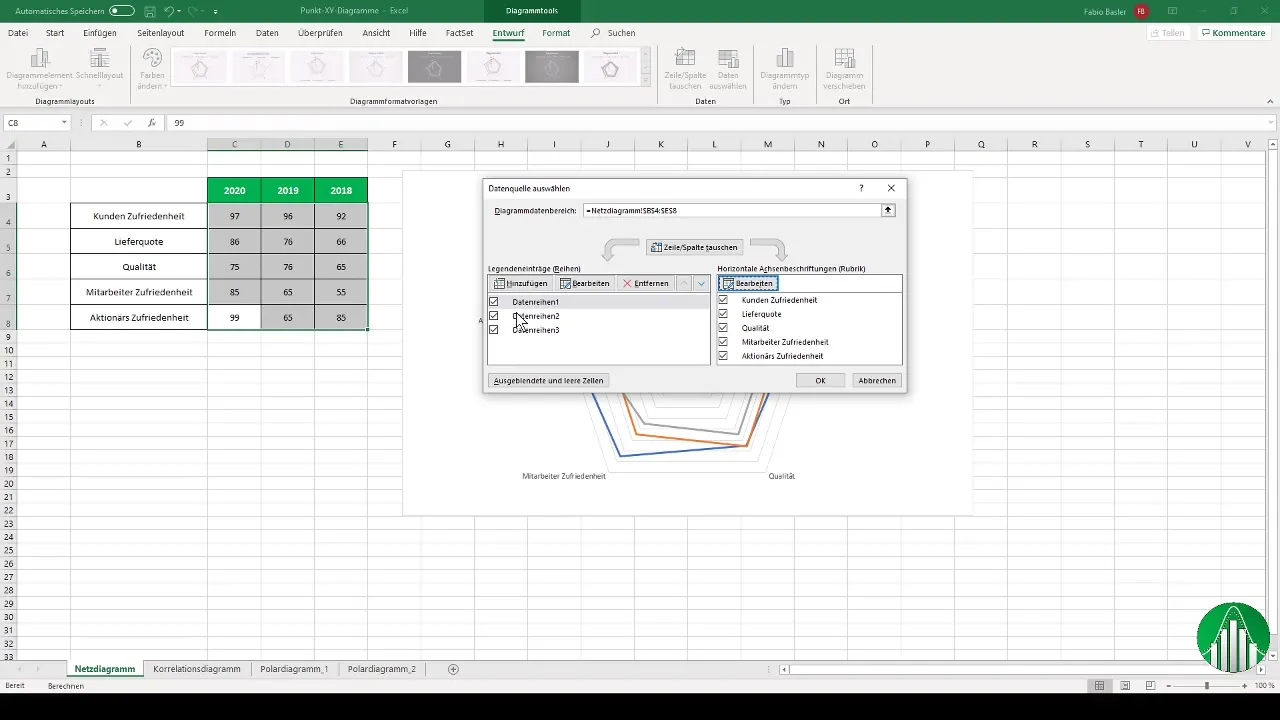The width and height of the screenshot is (1280, 720).
Task: Click Bearbeiten for axis labels
Action: pos(747,283)
